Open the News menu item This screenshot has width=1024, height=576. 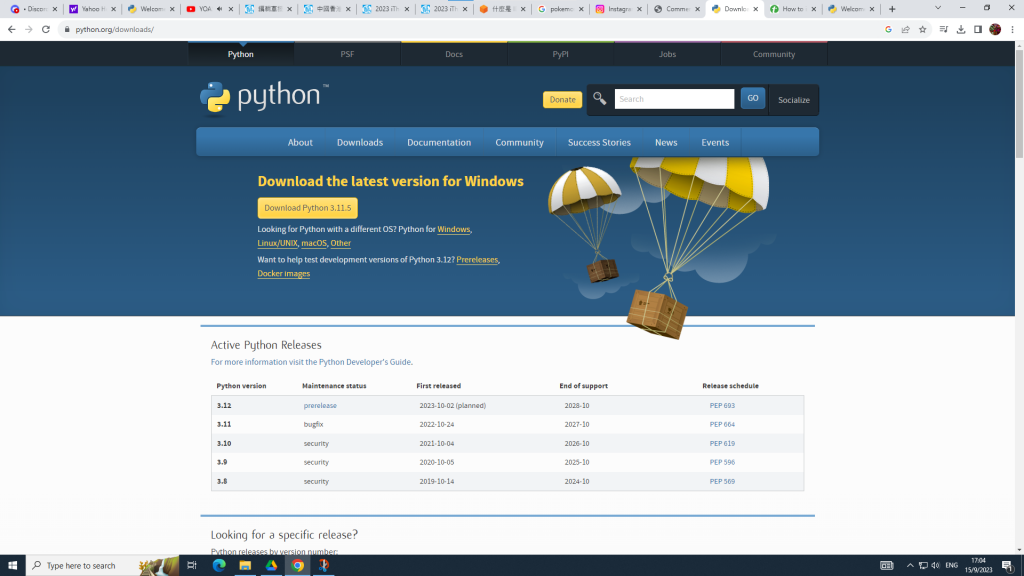pos(666,142)
